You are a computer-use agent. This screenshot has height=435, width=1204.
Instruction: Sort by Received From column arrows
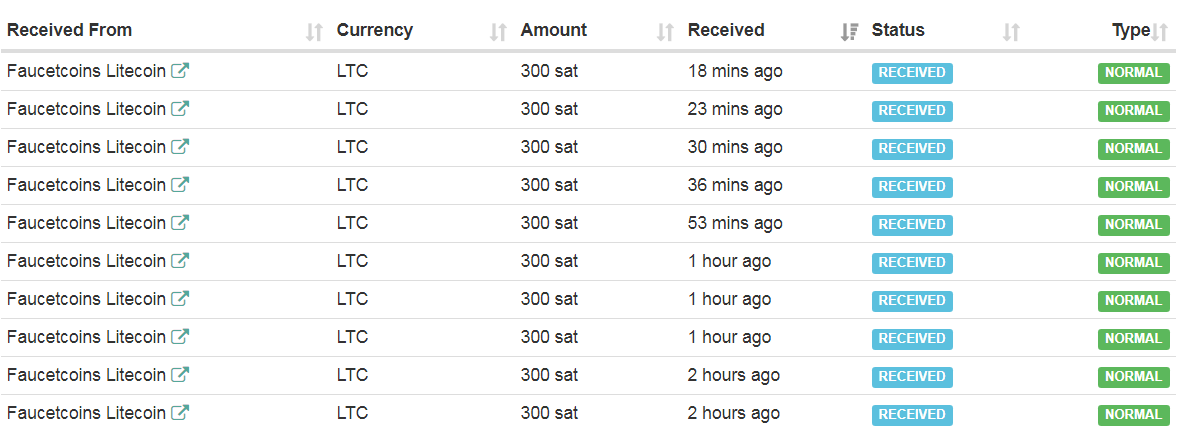(x=314, y=33)
